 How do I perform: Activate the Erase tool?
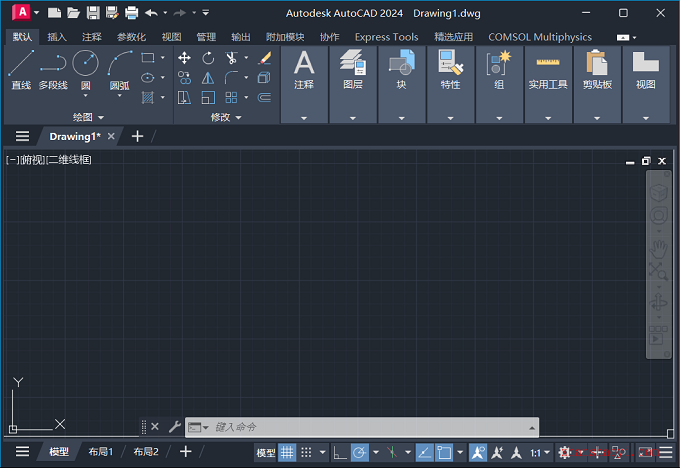(265, 58)
